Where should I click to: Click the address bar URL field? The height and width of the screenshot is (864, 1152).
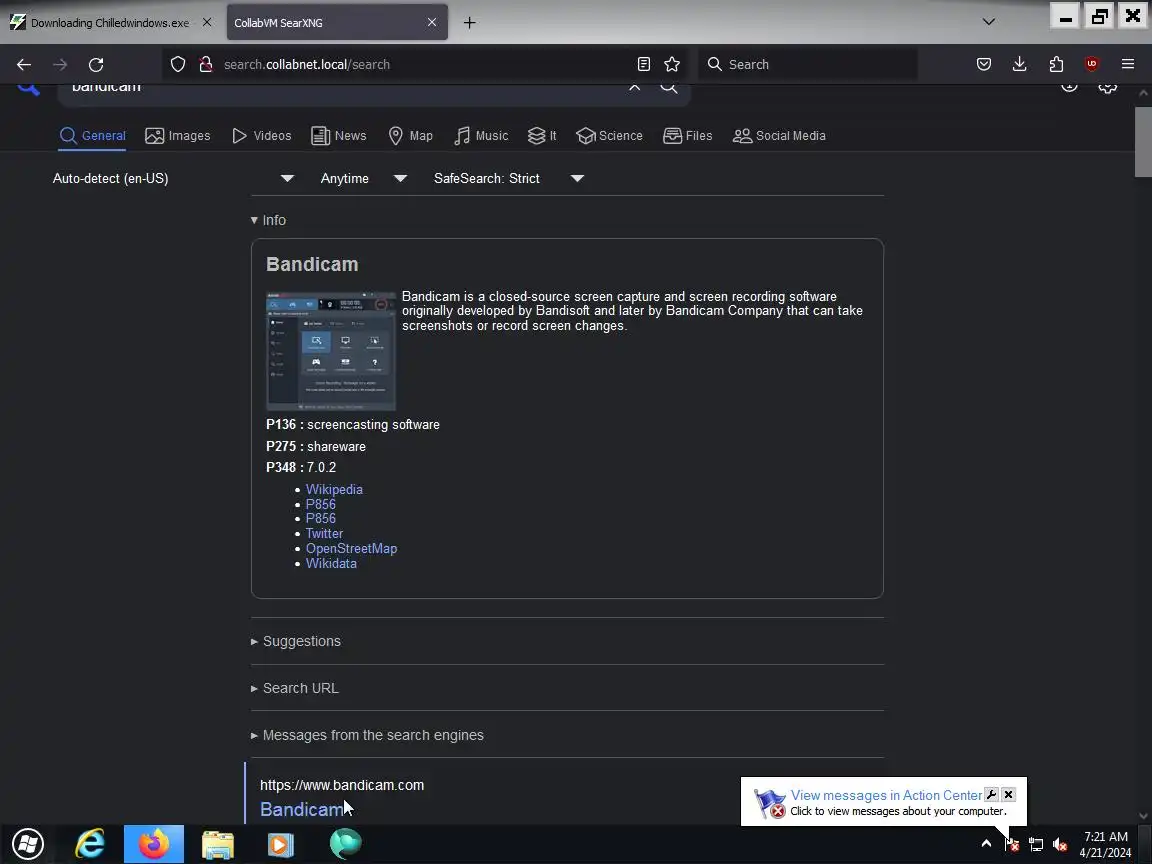tap(426, 65)
